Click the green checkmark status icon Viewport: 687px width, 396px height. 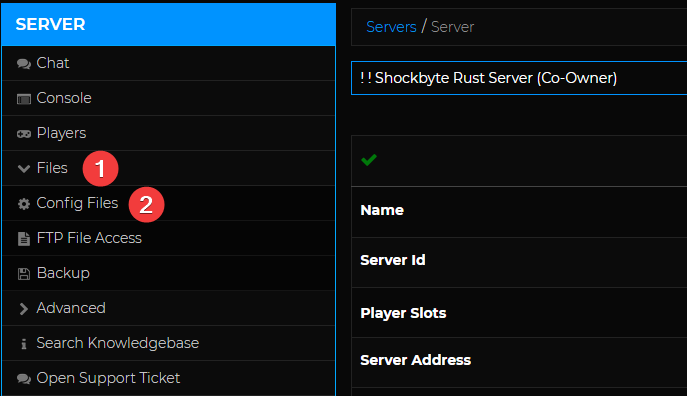369,159
